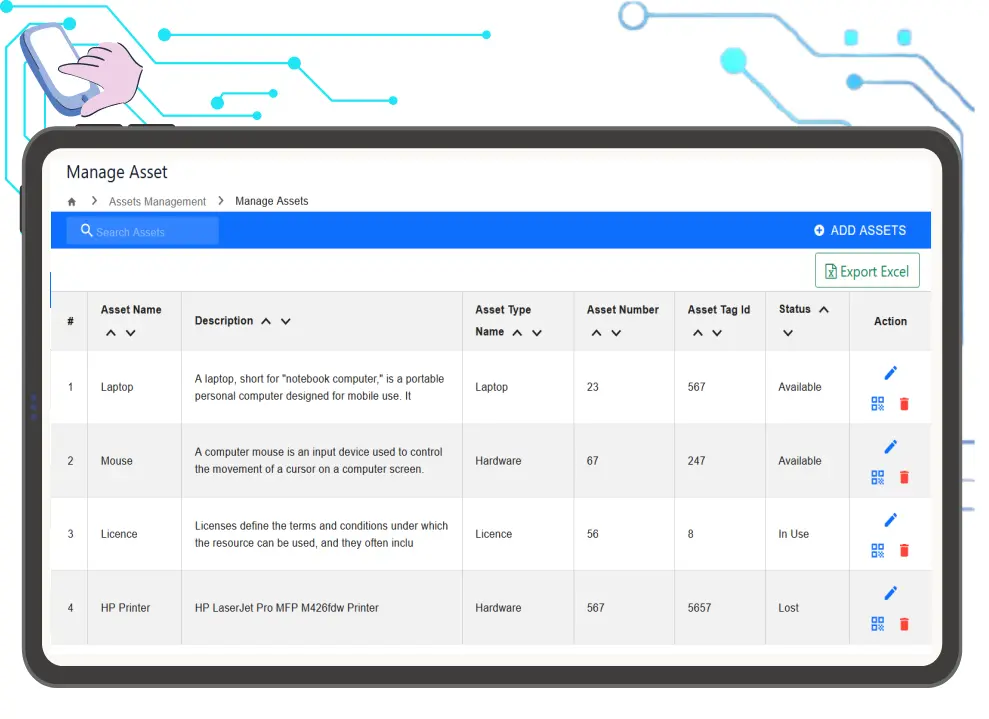
Task: Click the Available status in Laptop row
Action: (800, 387)
